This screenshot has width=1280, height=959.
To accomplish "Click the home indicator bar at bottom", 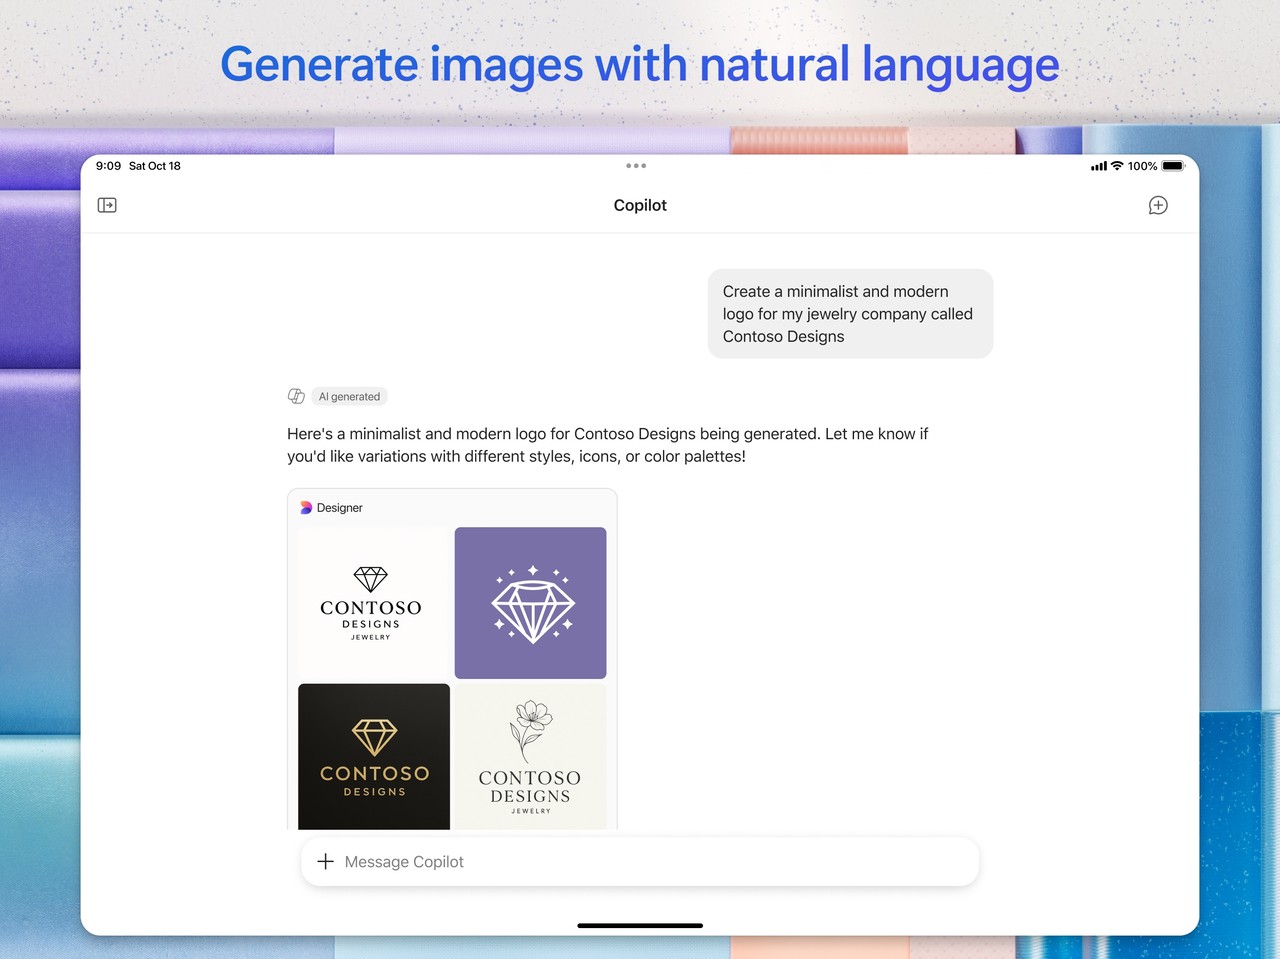I will [x=640, y=925].
